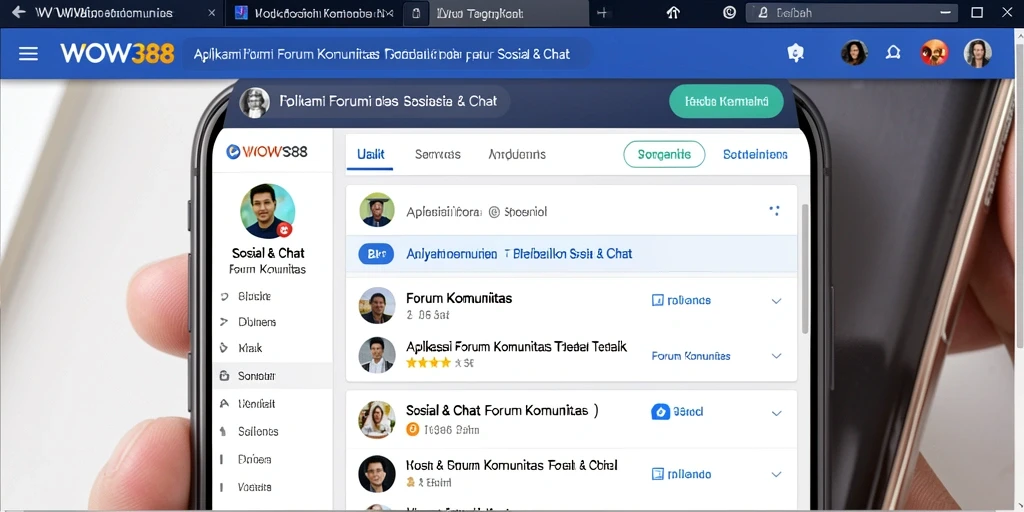Open notifications bell in the blue header
The width and height of the screenshot is (1024, 512).
pos(893,53)
